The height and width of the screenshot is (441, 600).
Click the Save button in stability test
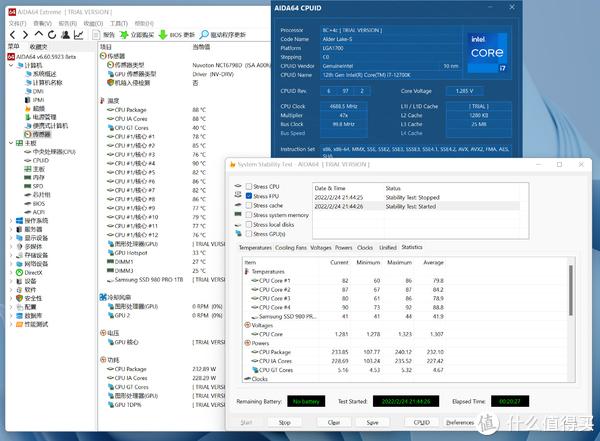(372, 422)
